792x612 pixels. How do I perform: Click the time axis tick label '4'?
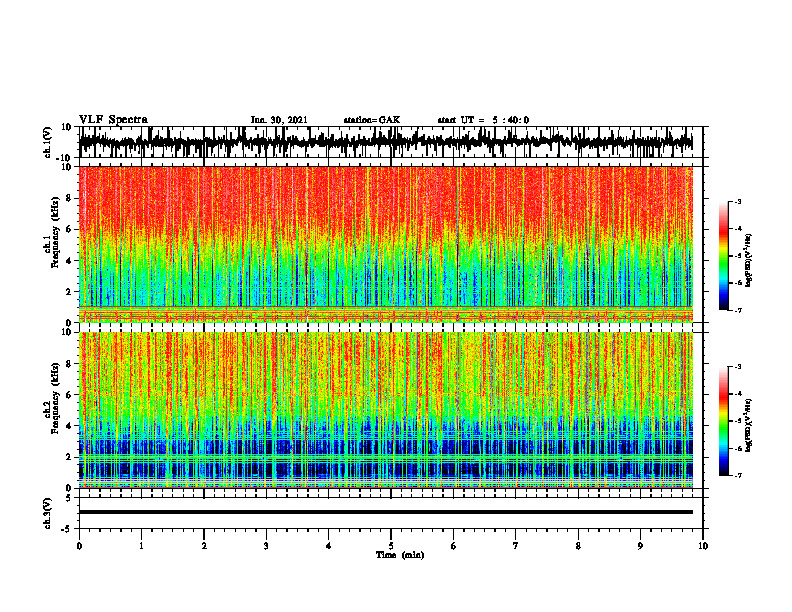tap(328, 546)
